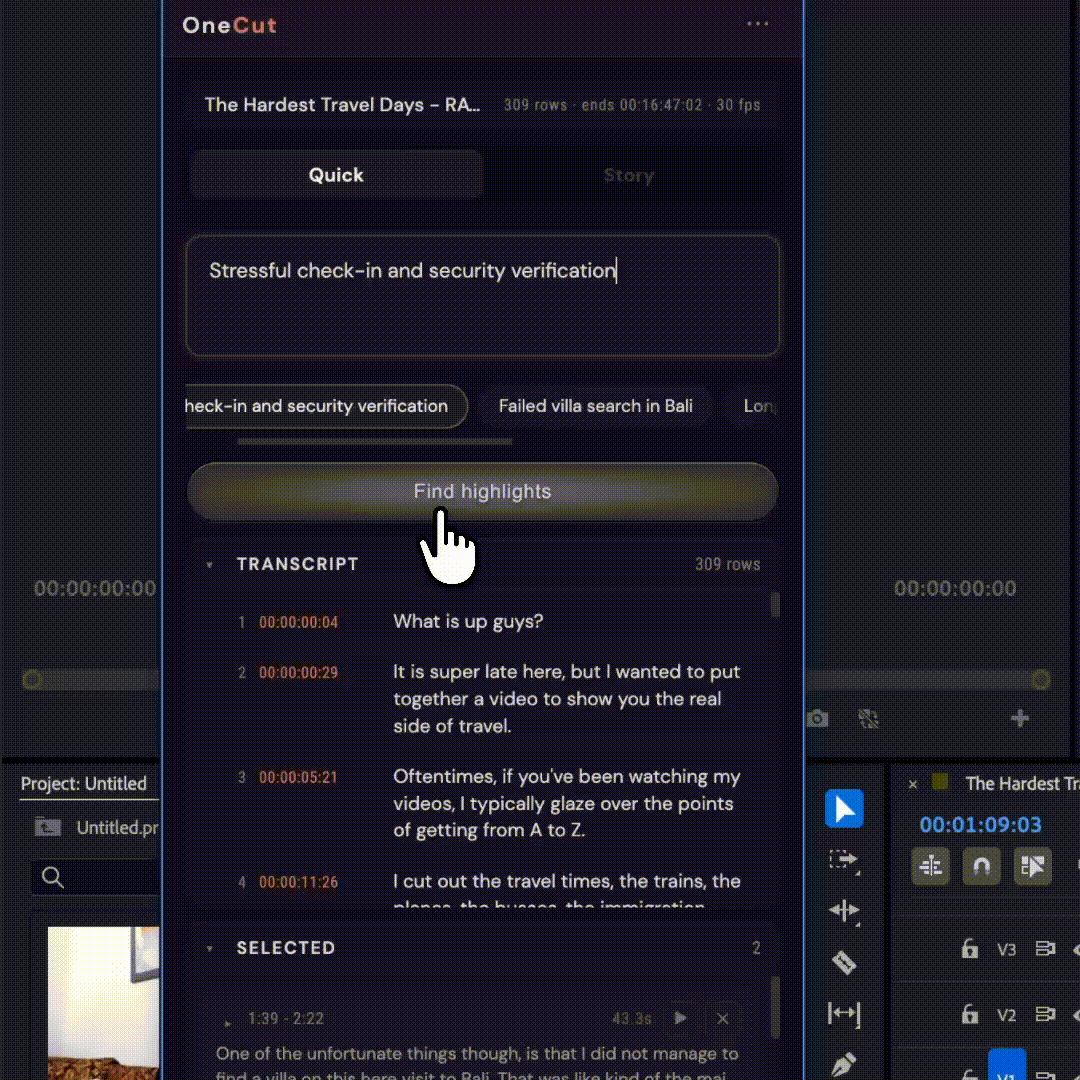Image resolution: width=1080 pixels, height=1080 pixels.
Task: Play the 1:39 - 2:22 selected clip
Action: point(680,1018)
